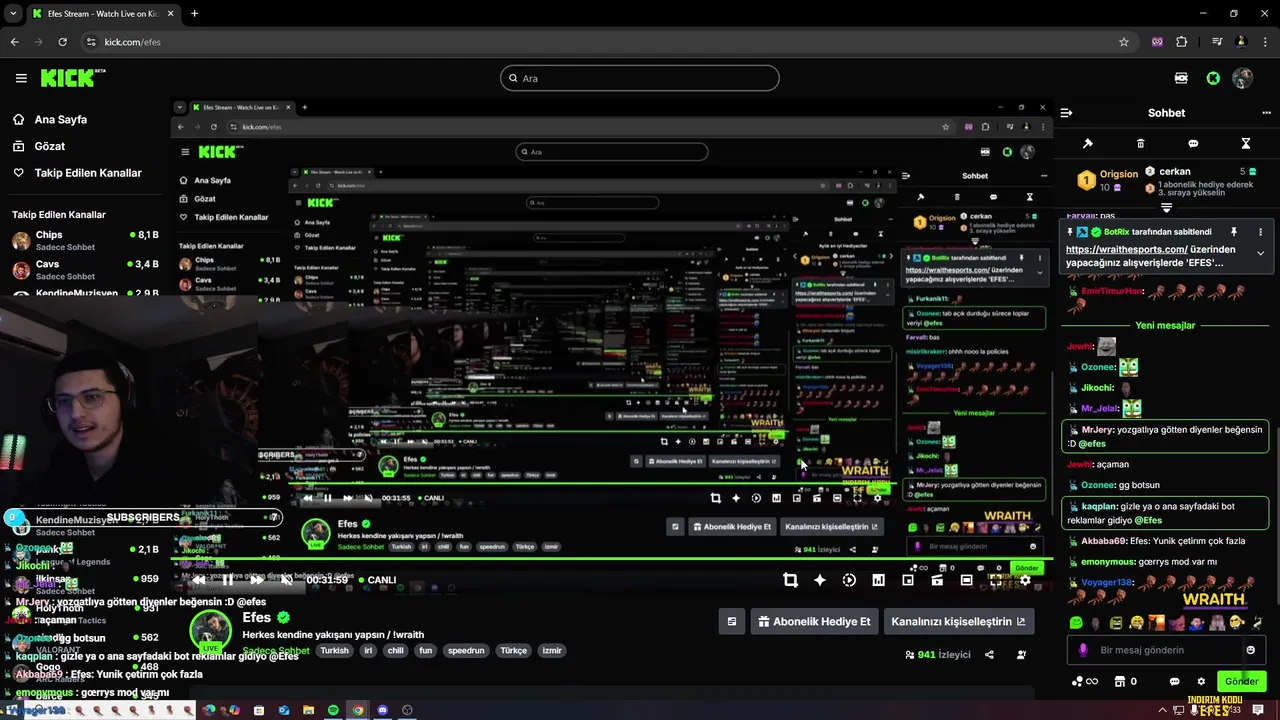The image size is (1280, 720).
Task: Click username Voyager138 in chat
Action: pos(1106,583)
